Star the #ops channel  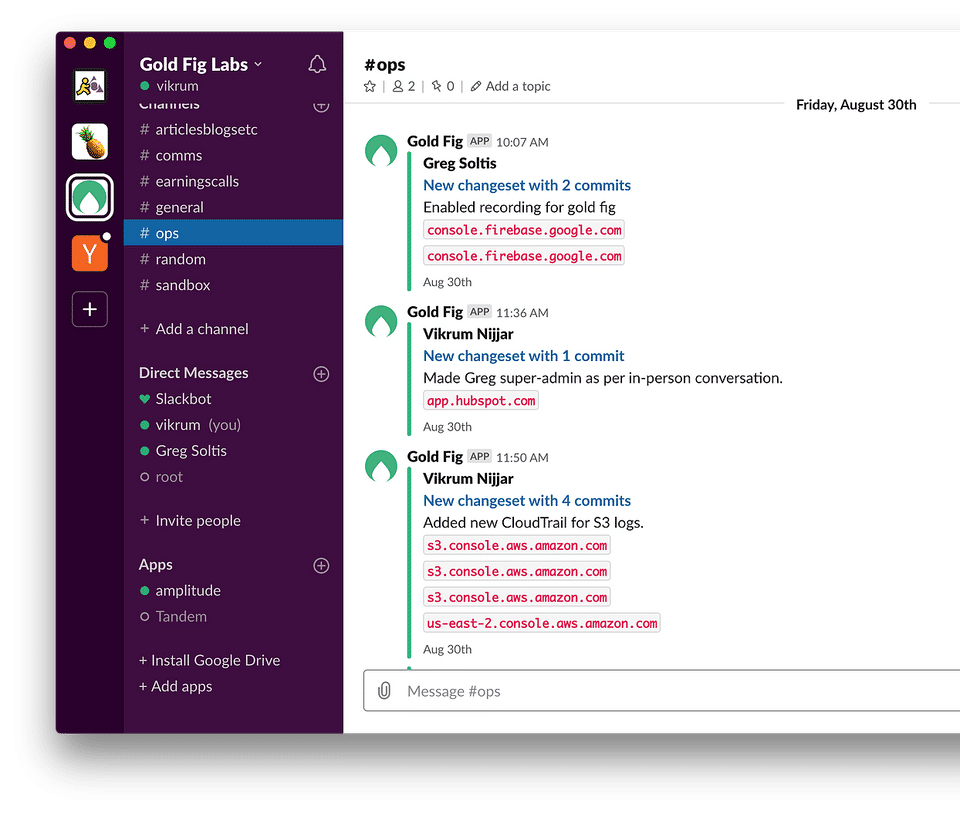click(x=370, y=87)
